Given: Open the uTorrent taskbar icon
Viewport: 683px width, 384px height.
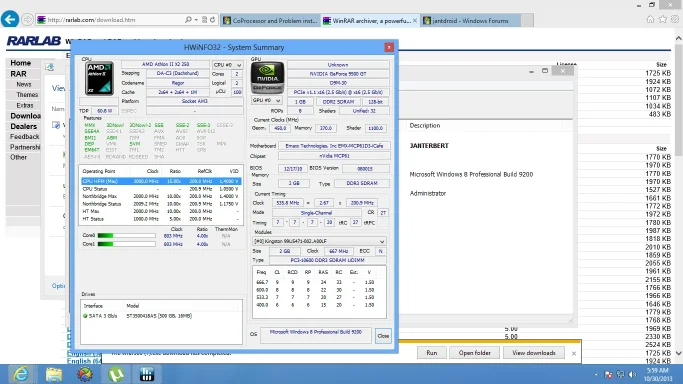Looking at the screenshot, I should pos(116,374).
